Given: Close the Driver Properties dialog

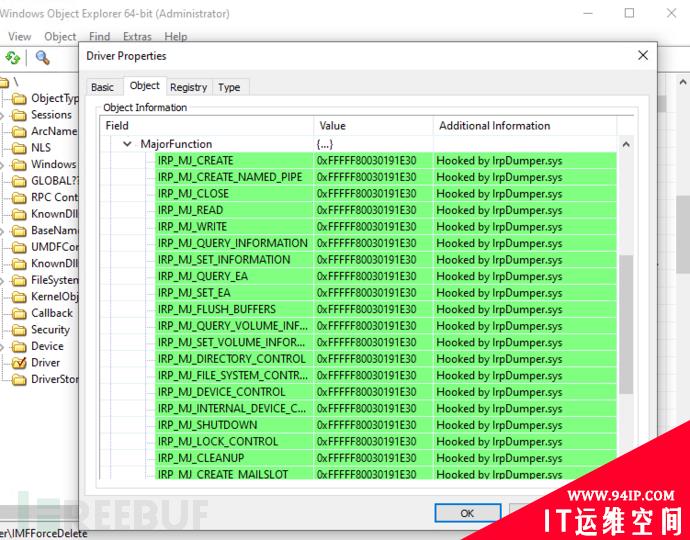Looking at the screenshot, I should [643, 55].
